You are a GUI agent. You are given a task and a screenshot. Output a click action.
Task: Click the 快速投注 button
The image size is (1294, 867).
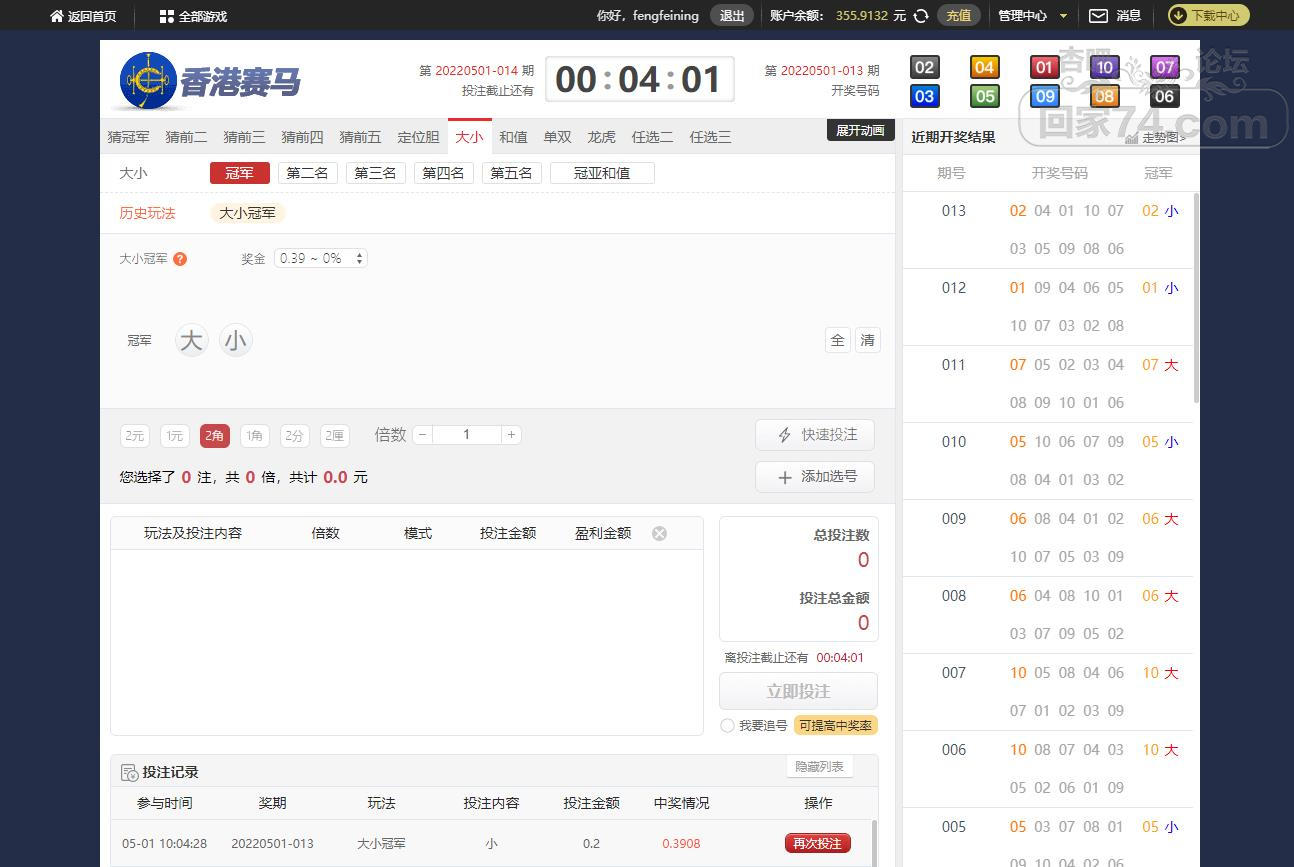coord(815,435)
